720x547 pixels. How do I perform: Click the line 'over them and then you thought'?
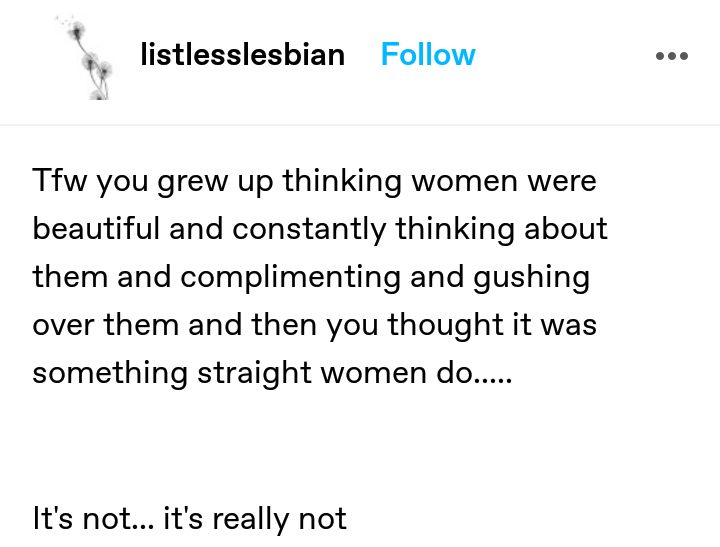pyautogui.click(x=315, y=325)
